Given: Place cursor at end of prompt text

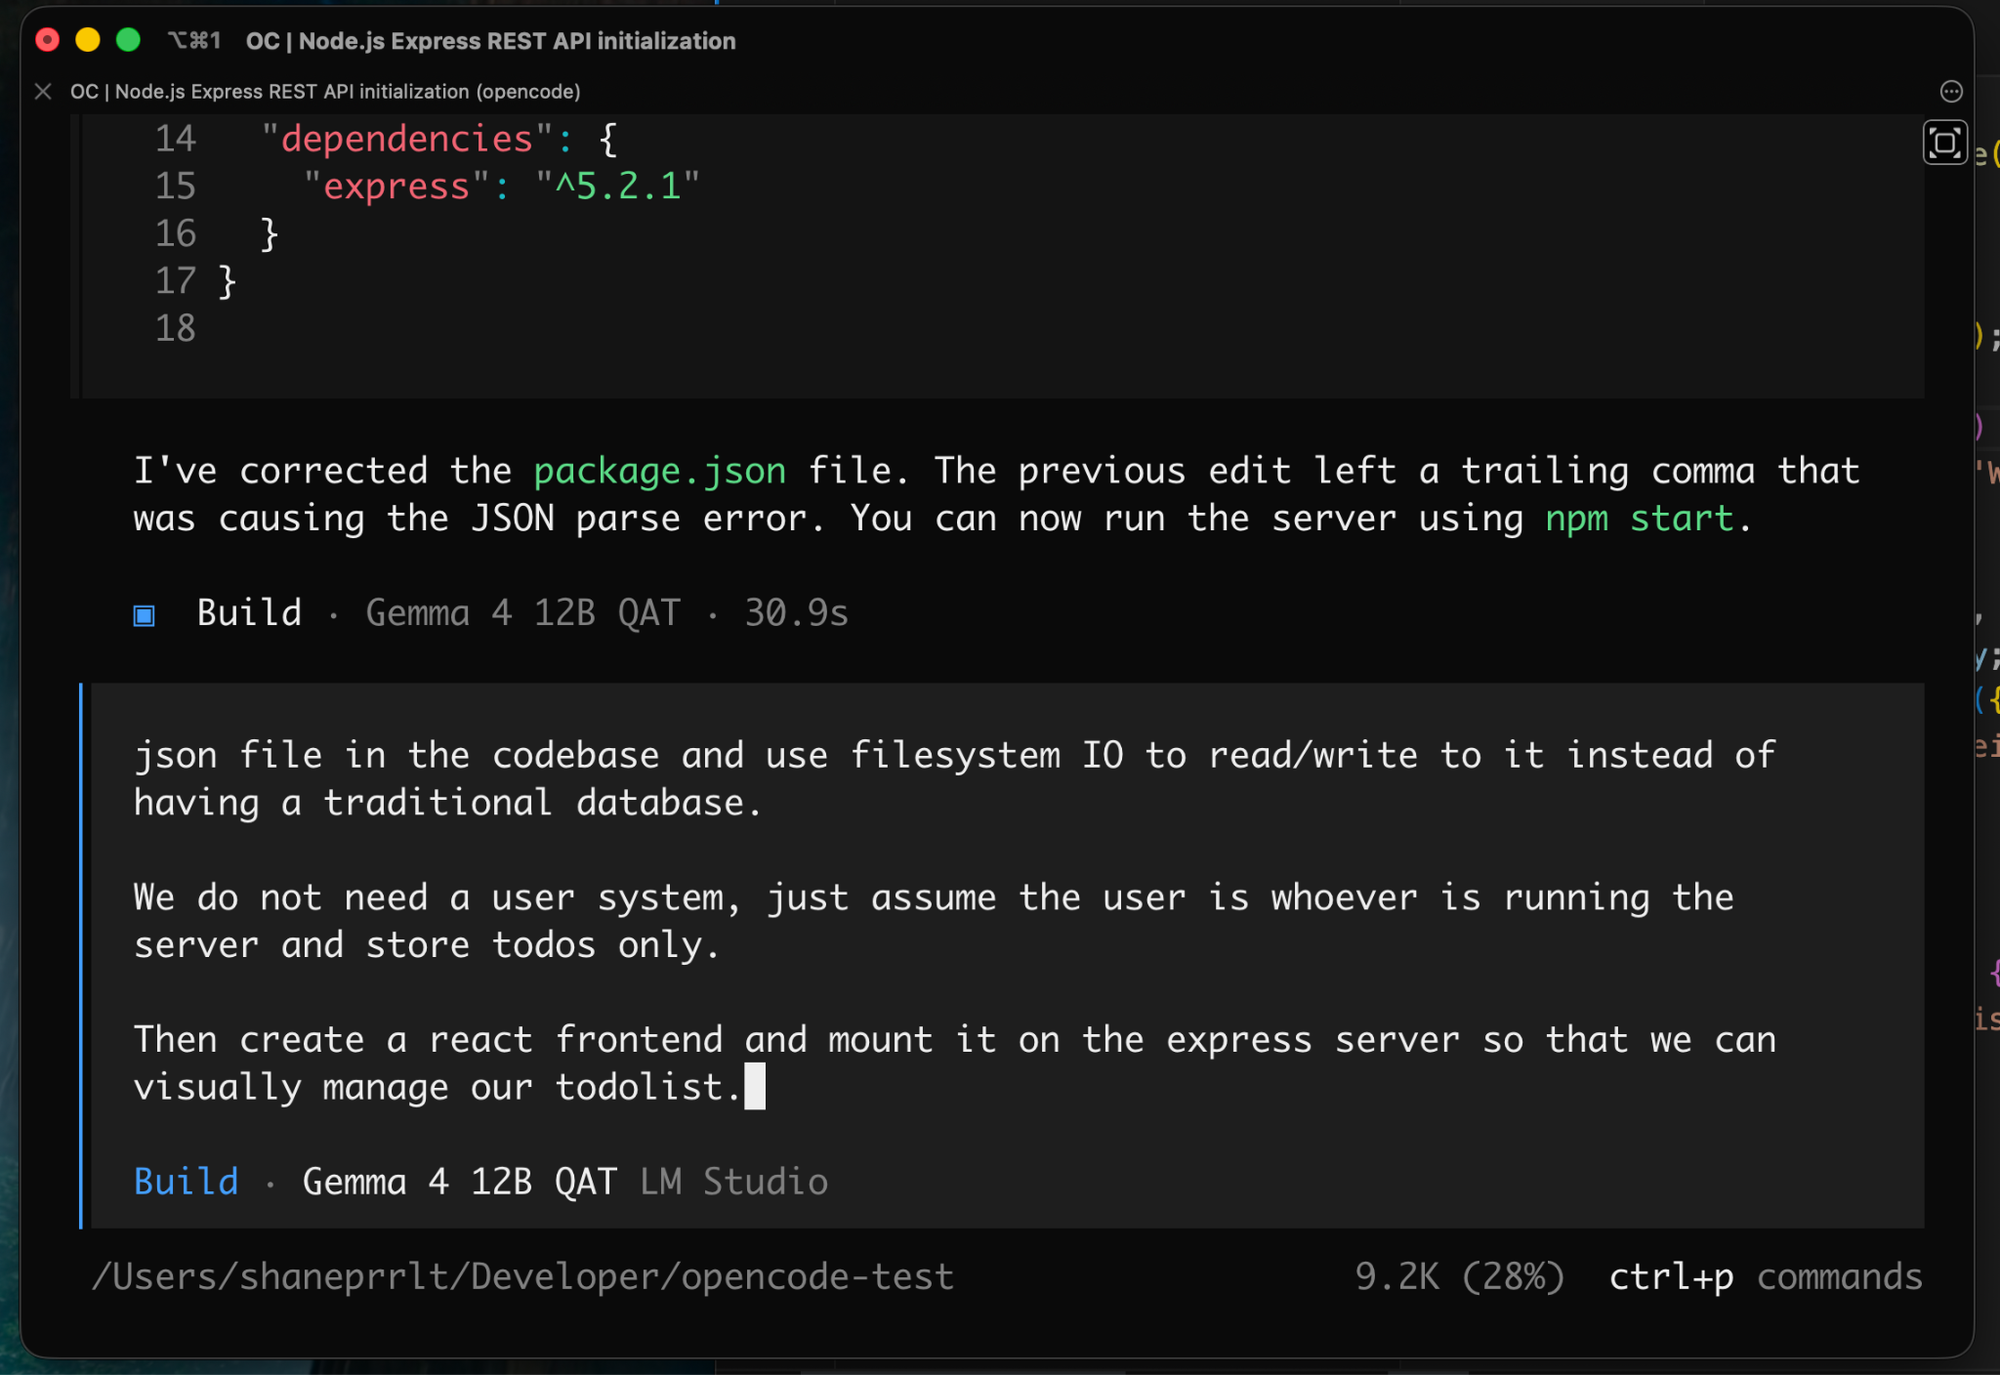Looking at the screenshot, I should pyautogui.click(x=755, y=1087).
